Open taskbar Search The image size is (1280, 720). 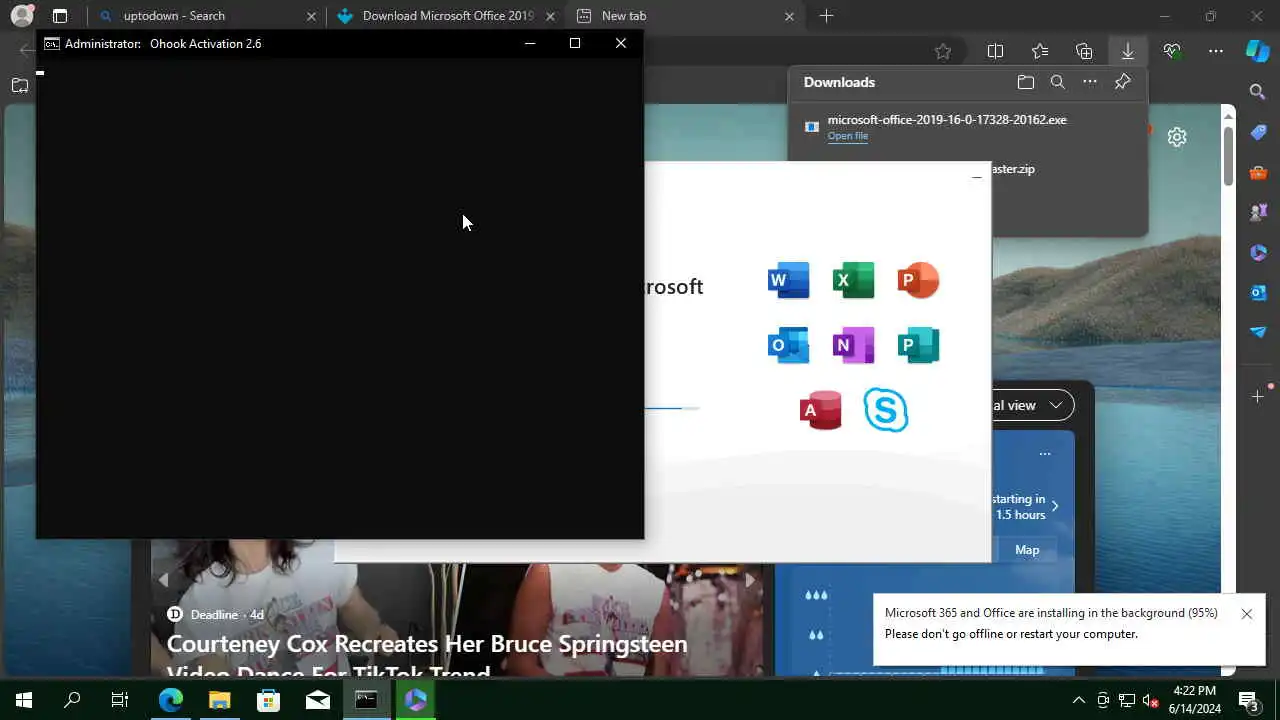72,700
